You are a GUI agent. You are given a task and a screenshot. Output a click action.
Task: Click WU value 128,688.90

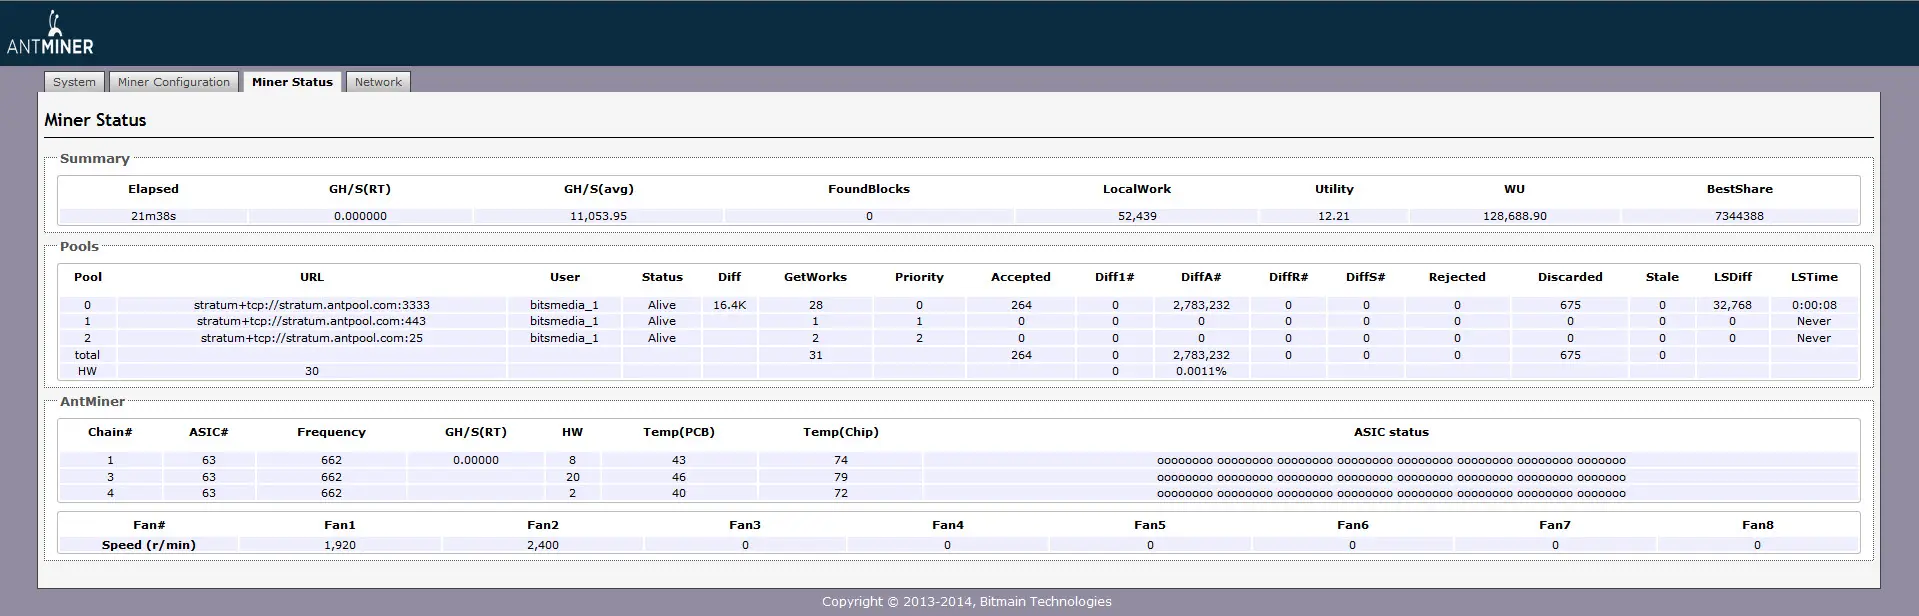click(1515, 216)
